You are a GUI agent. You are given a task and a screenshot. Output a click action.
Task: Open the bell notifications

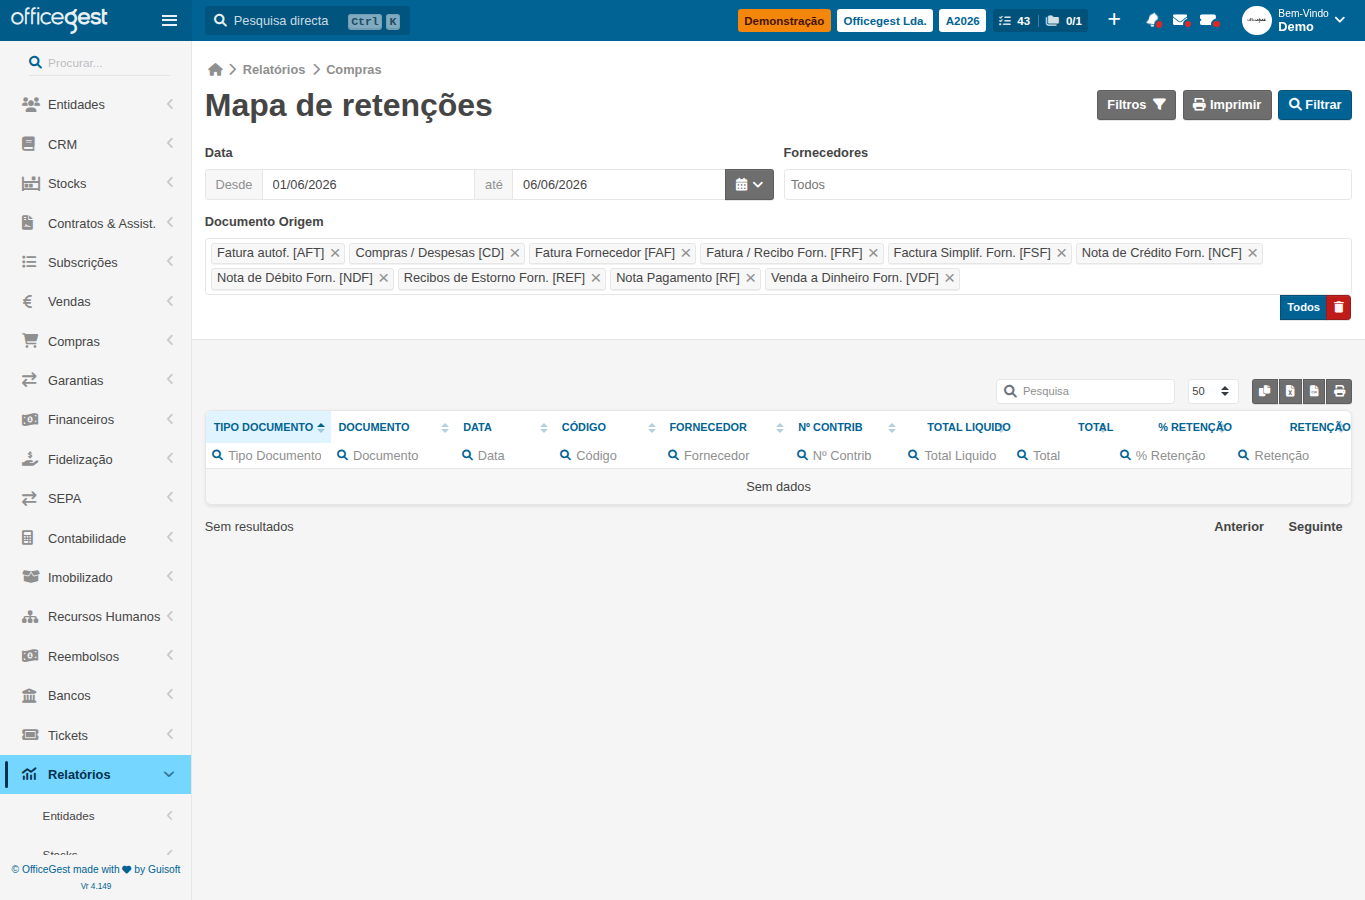(1153, 20)
